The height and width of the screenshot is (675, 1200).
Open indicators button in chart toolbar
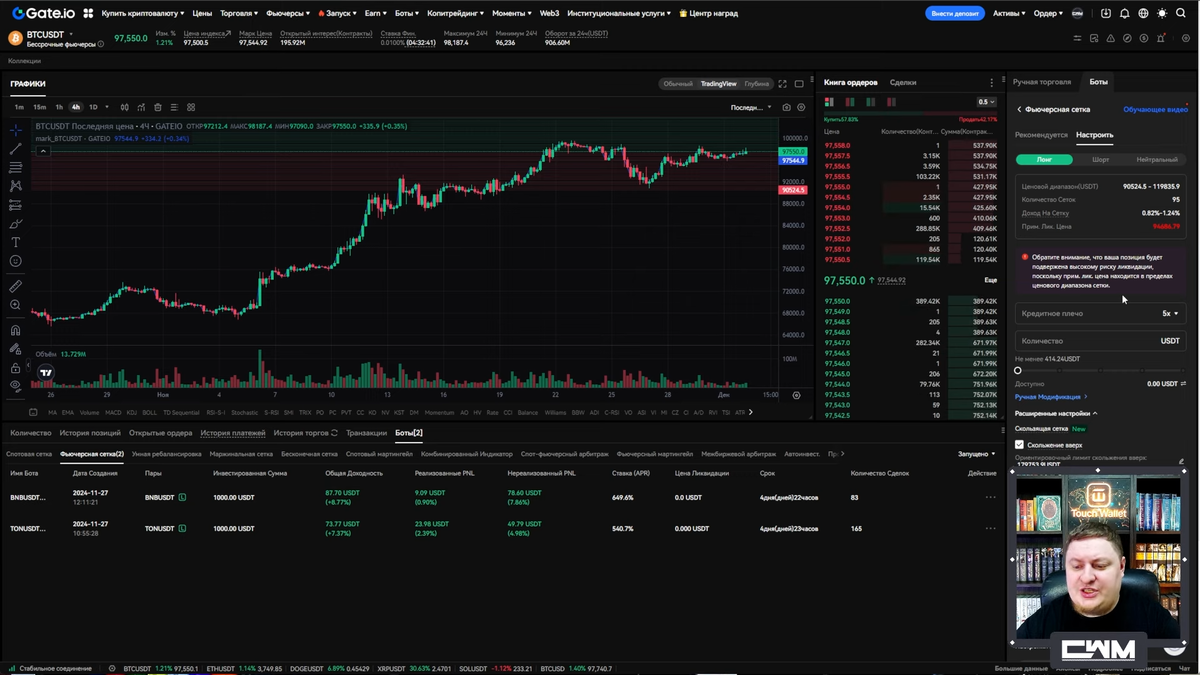141,107
